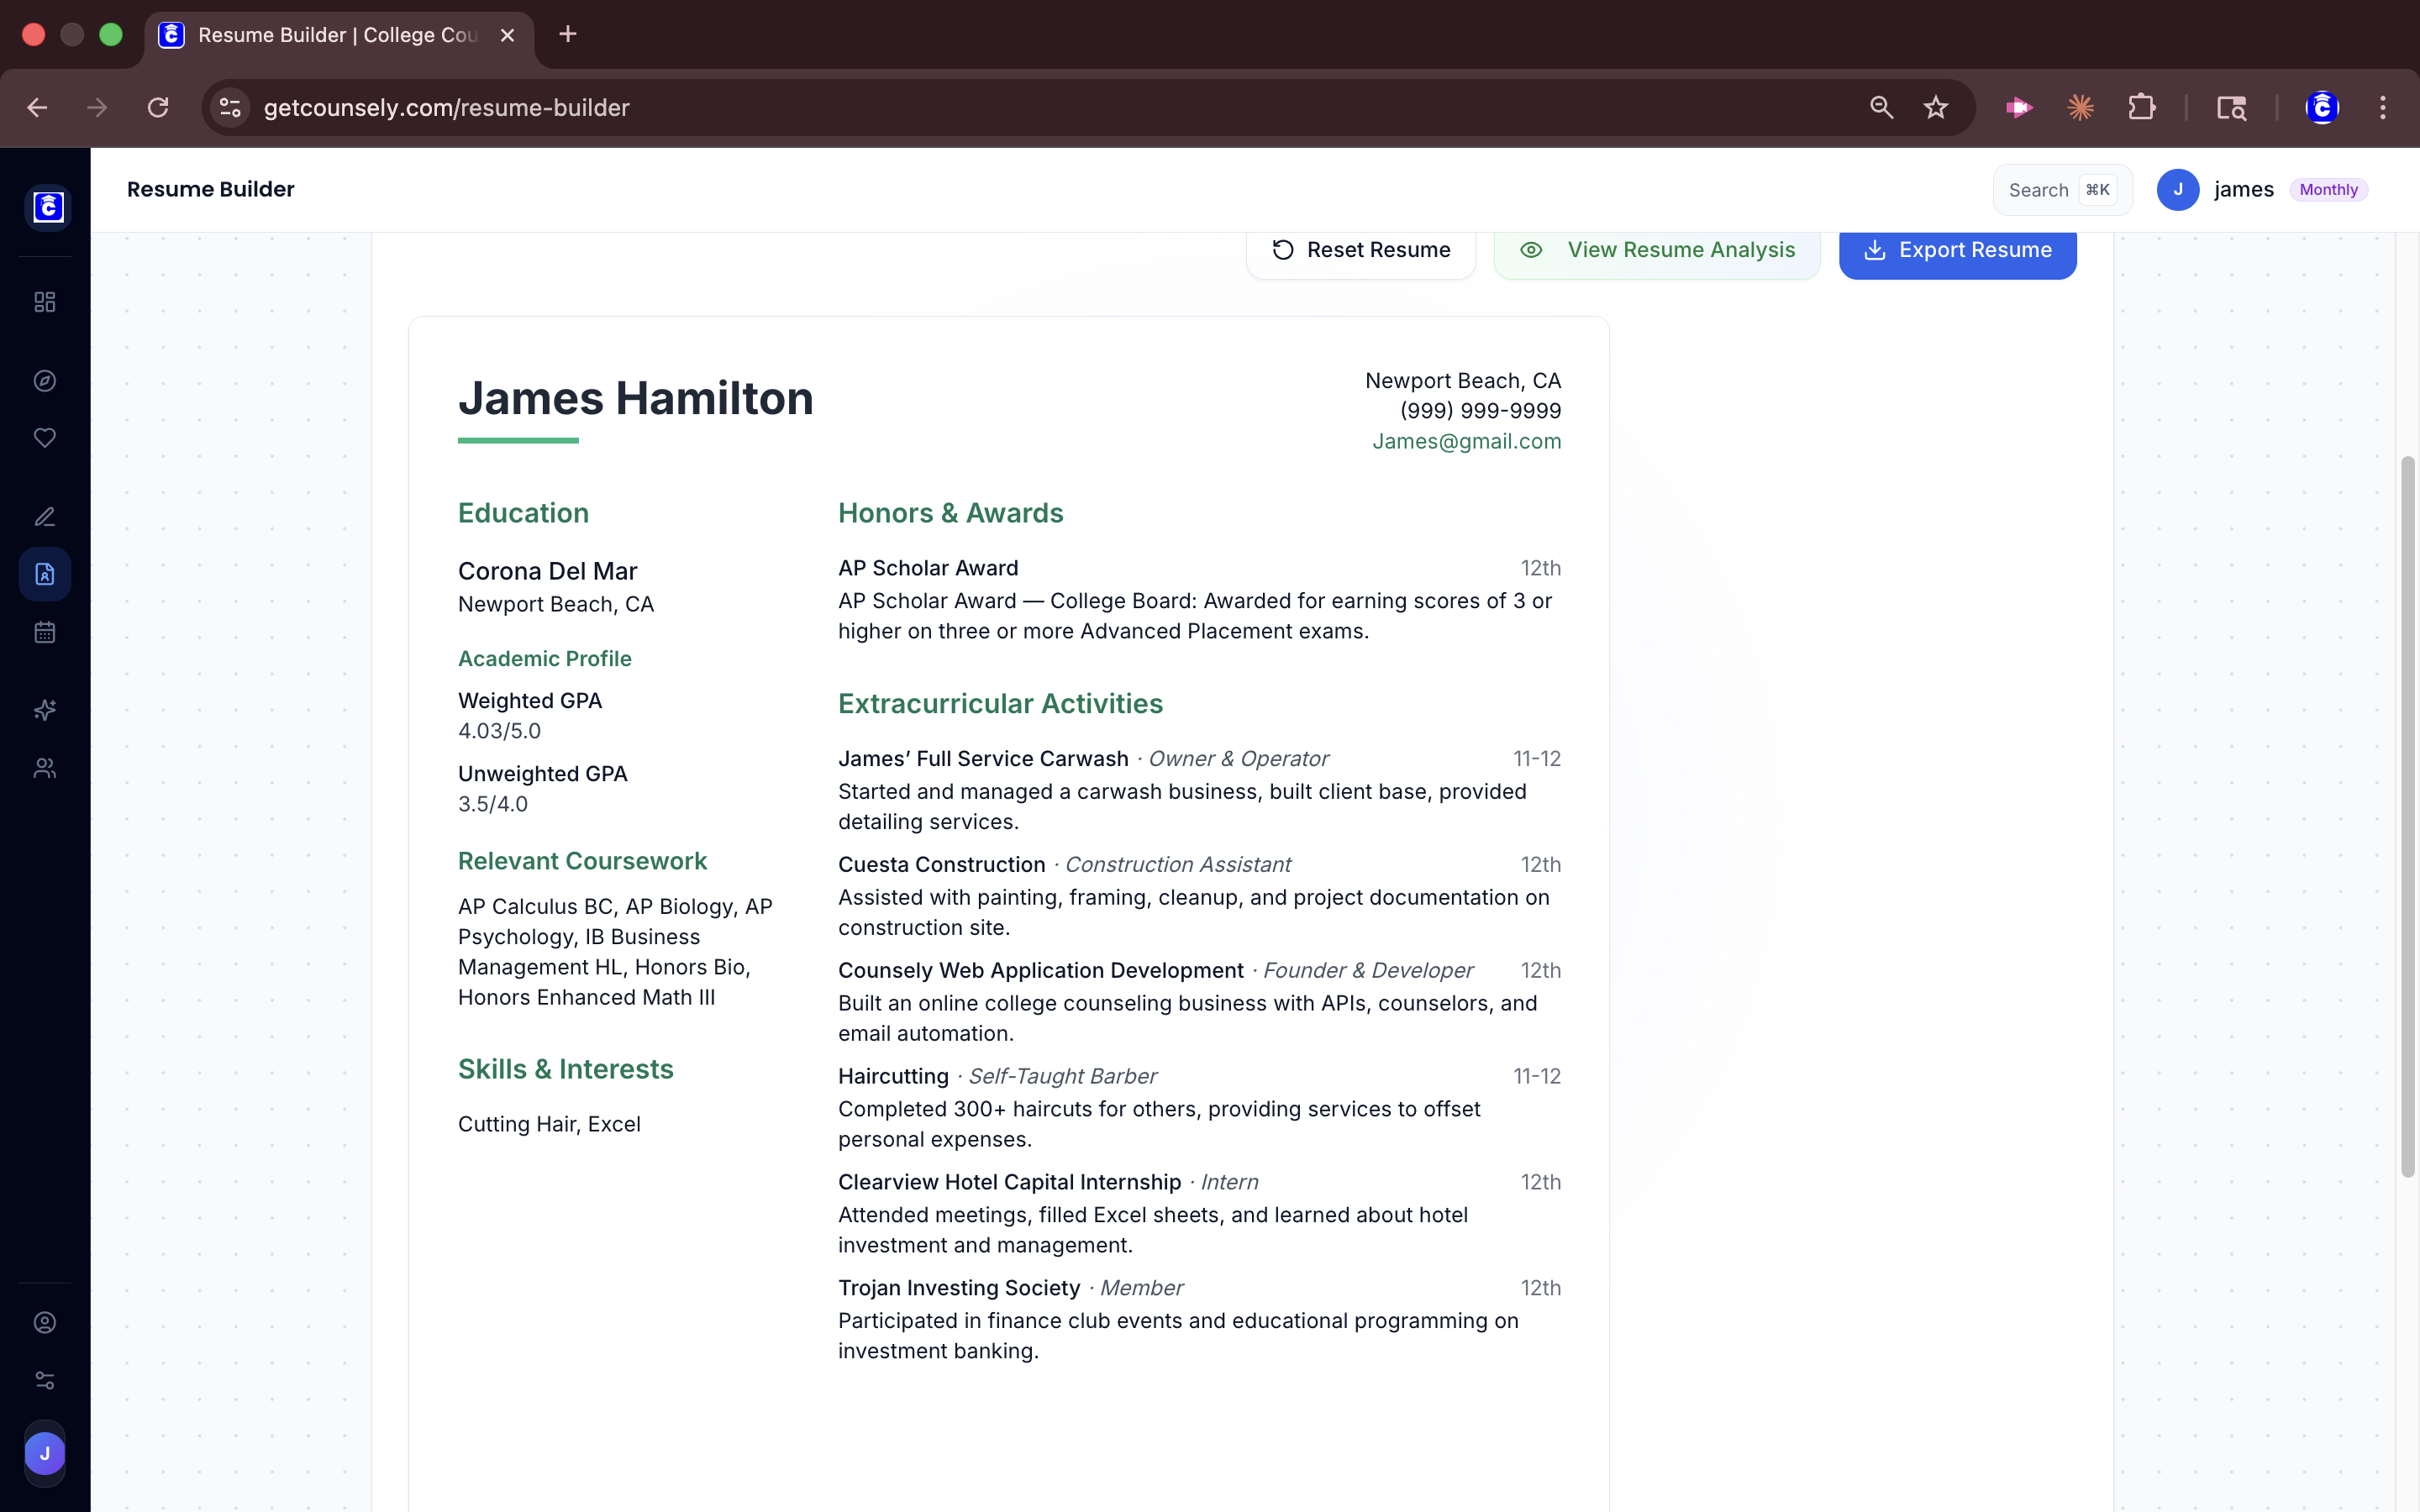
Task: Open the community people icon in sidebar
Action: [45, 768]
